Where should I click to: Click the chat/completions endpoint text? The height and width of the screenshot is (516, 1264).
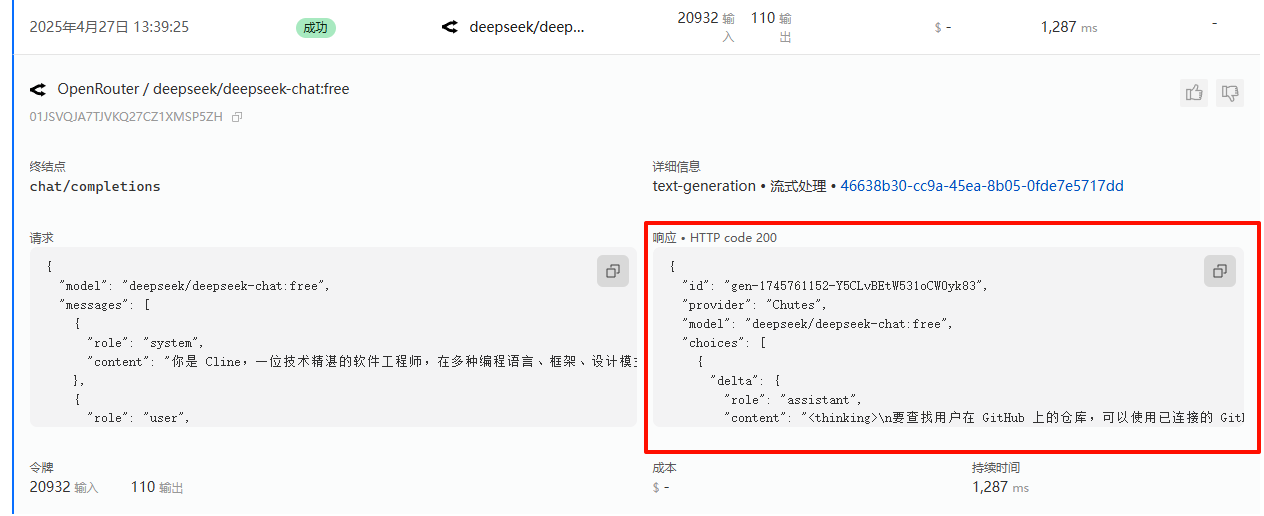point(95,186)
